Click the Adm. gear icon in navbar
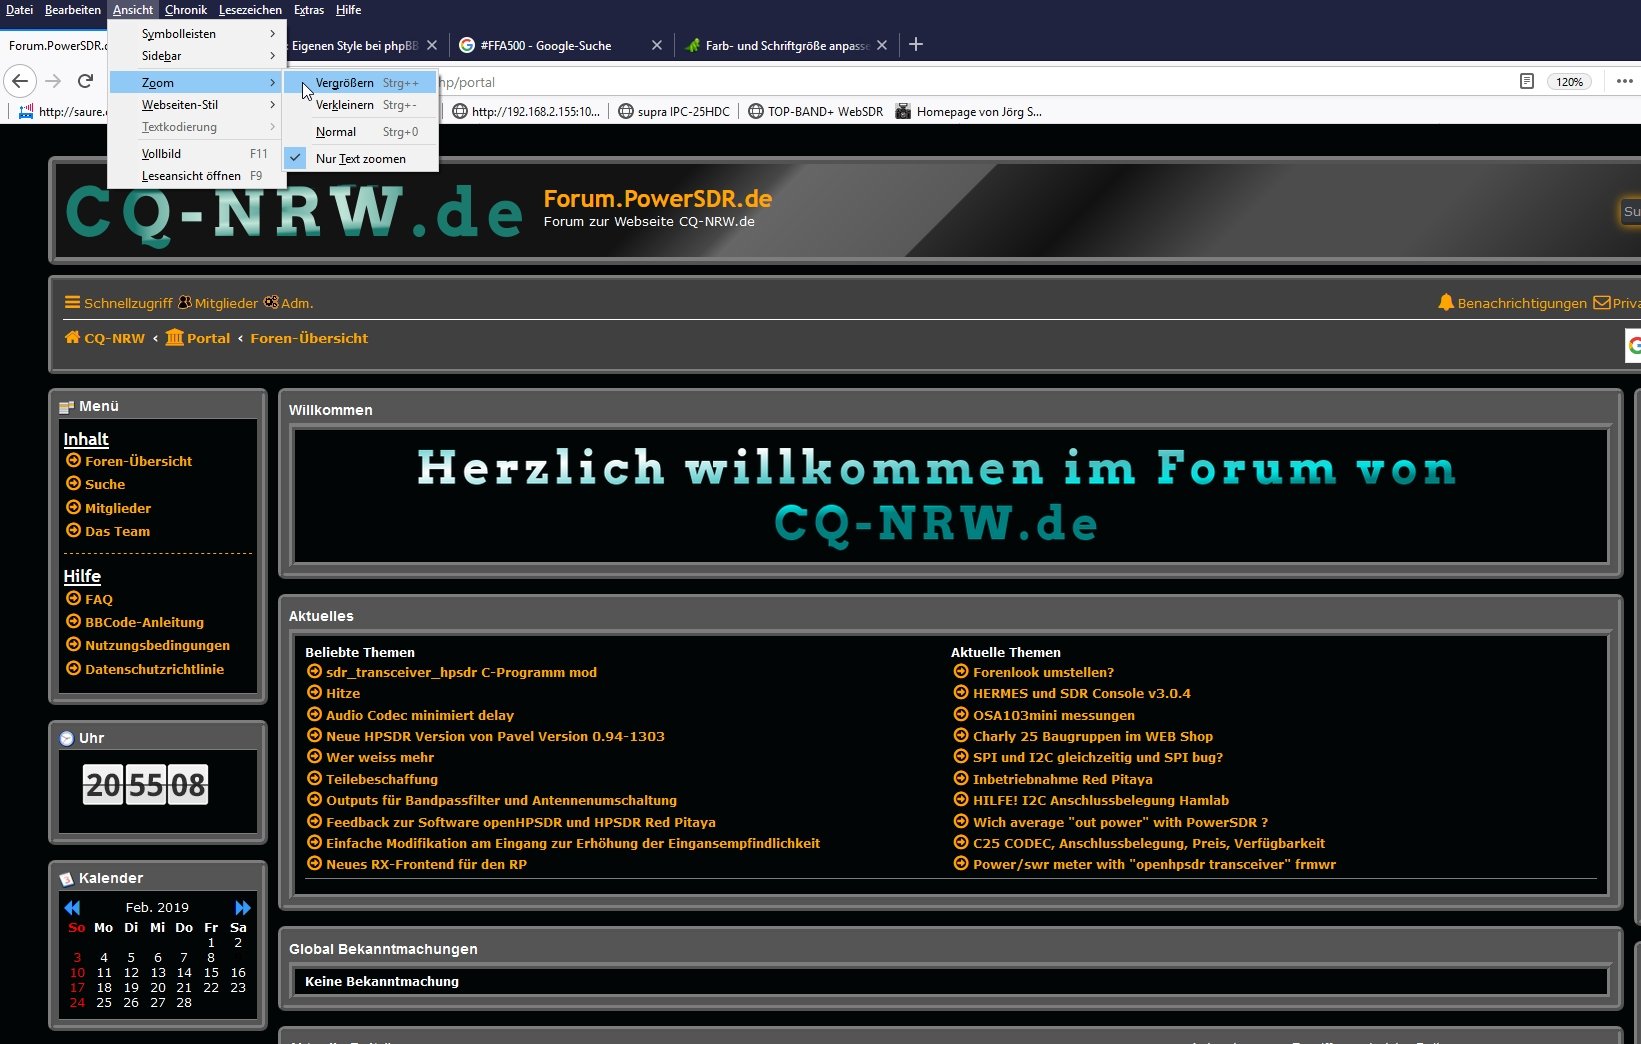Screen dimensions: 1641x1044 coord(270,302)
